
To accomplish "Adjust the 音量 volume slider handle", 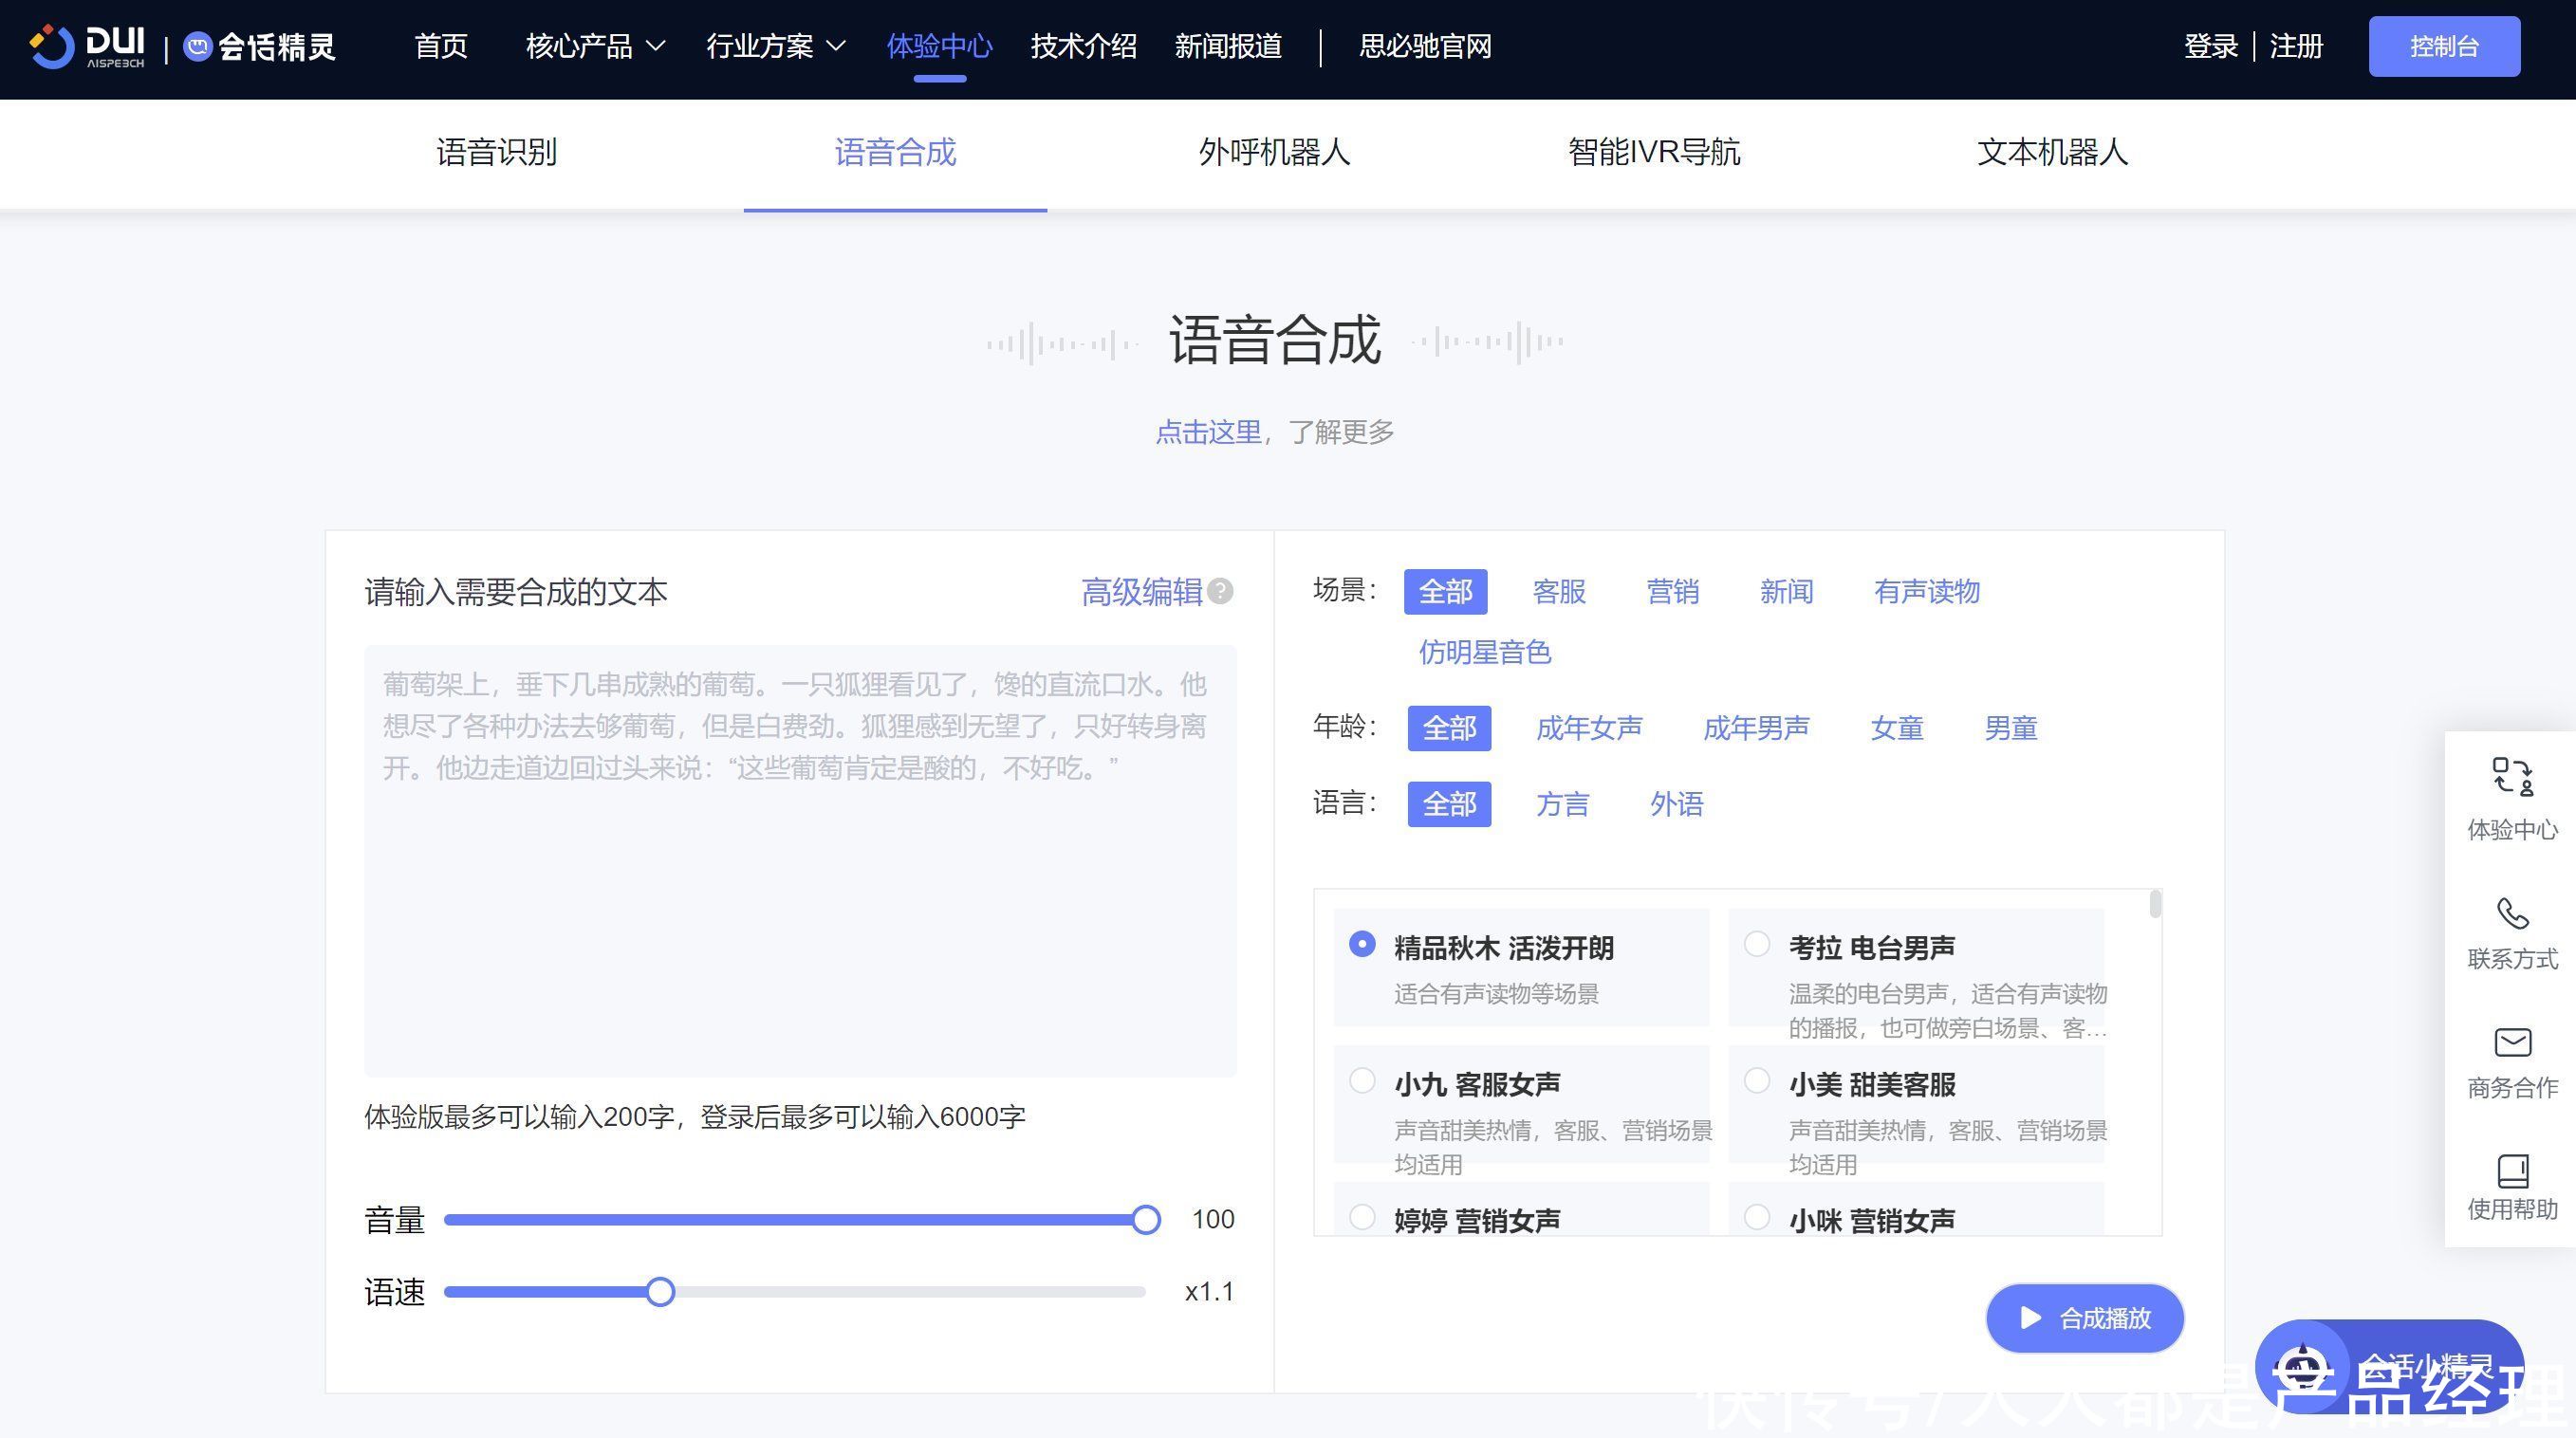I will [x=1146, y=1219].
